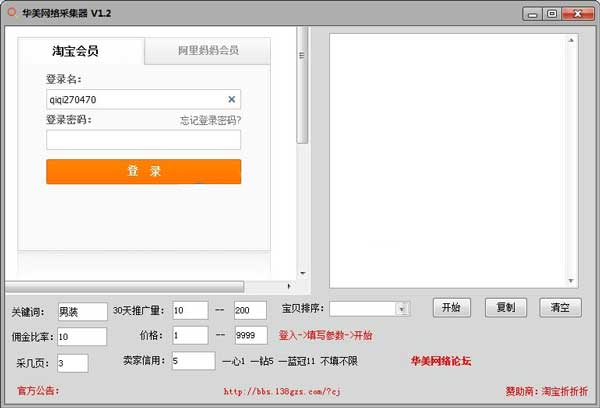Click the 佣金比率 input field
This screenshot has width=600, height=408.
[82, 337]
